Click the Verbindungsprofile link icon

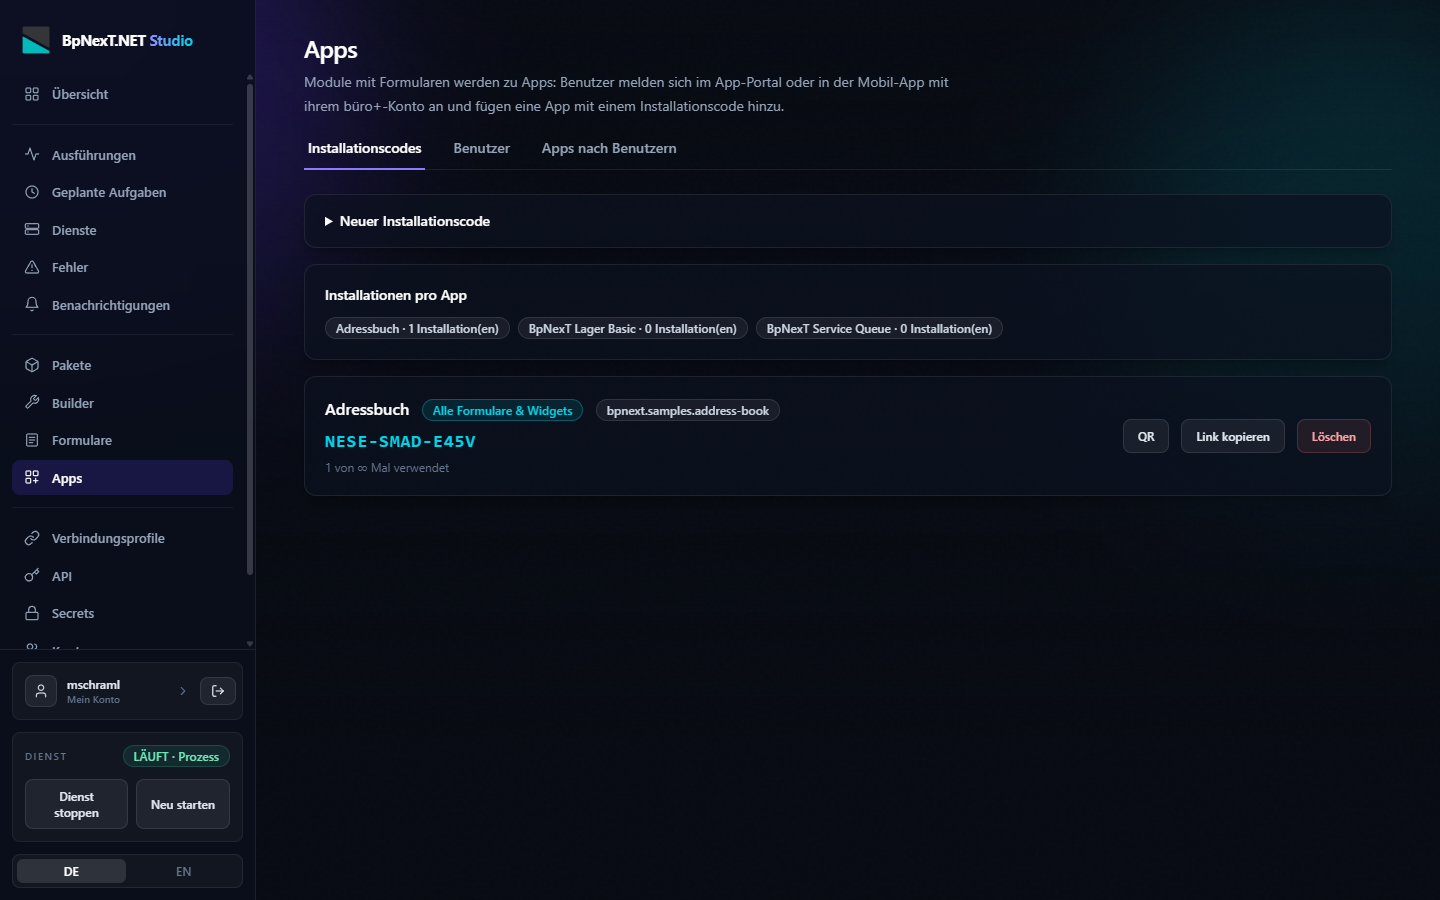[32, 538]
